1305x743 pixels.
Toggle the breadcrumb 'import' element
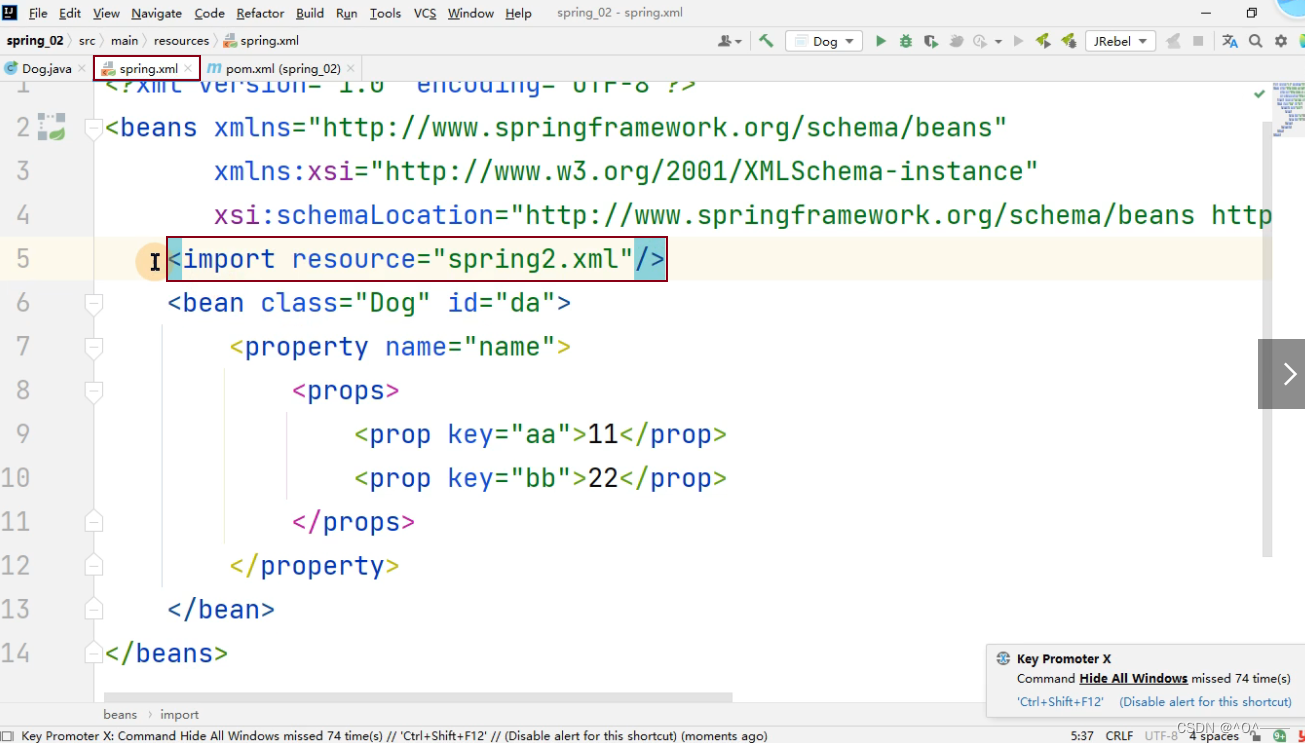[179, 714]
